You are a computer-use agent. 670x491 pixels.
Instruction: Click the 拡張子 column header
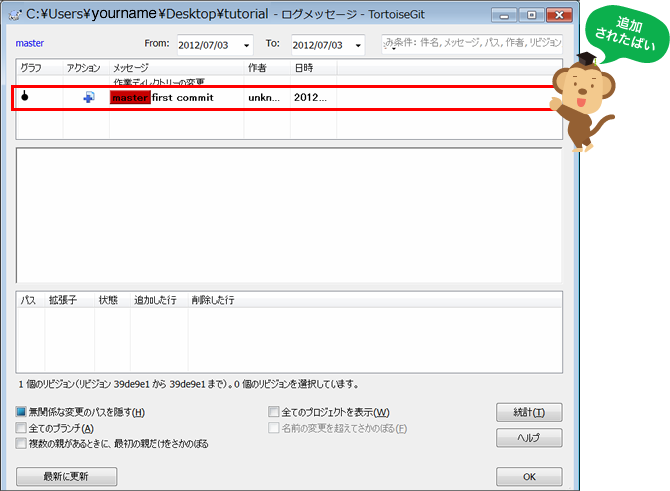click(69, 300)
